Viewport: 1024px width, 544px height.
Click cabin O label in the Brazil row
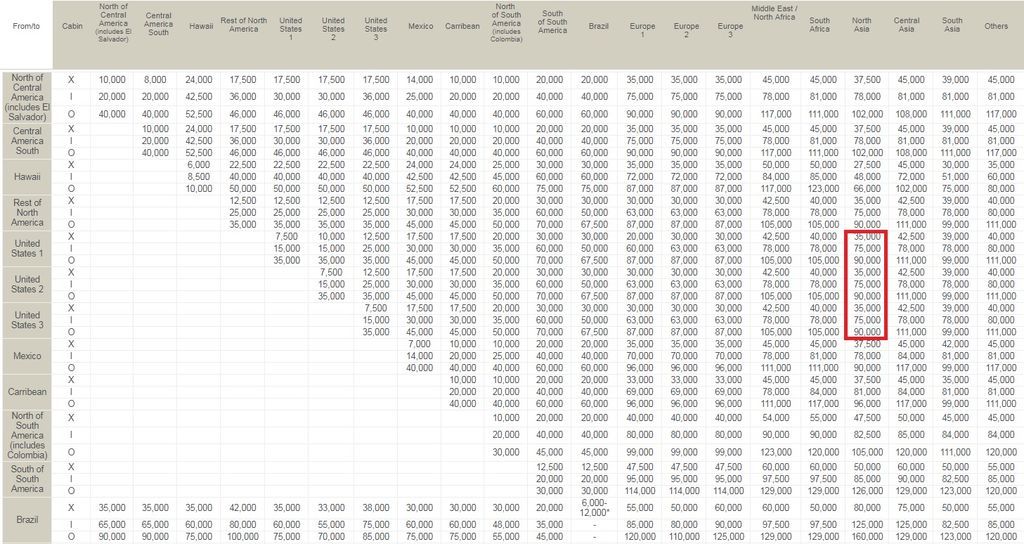coord(71,536)
